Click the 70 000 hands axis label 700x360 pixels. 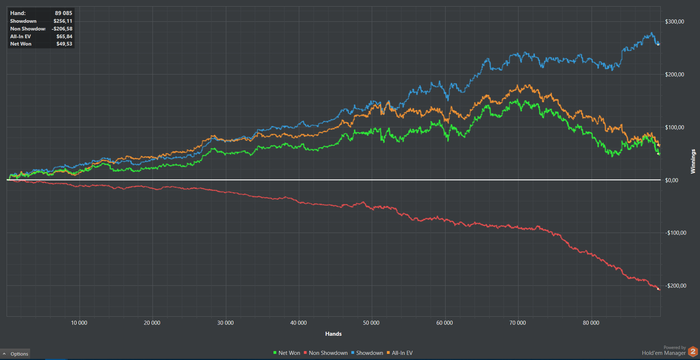(518, 322)
